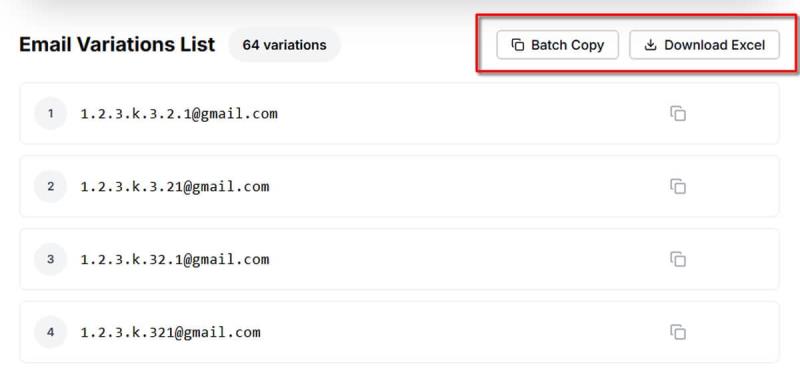
Task: Click the download arrow icon inside Download Excel
Action: click(650, 45)
